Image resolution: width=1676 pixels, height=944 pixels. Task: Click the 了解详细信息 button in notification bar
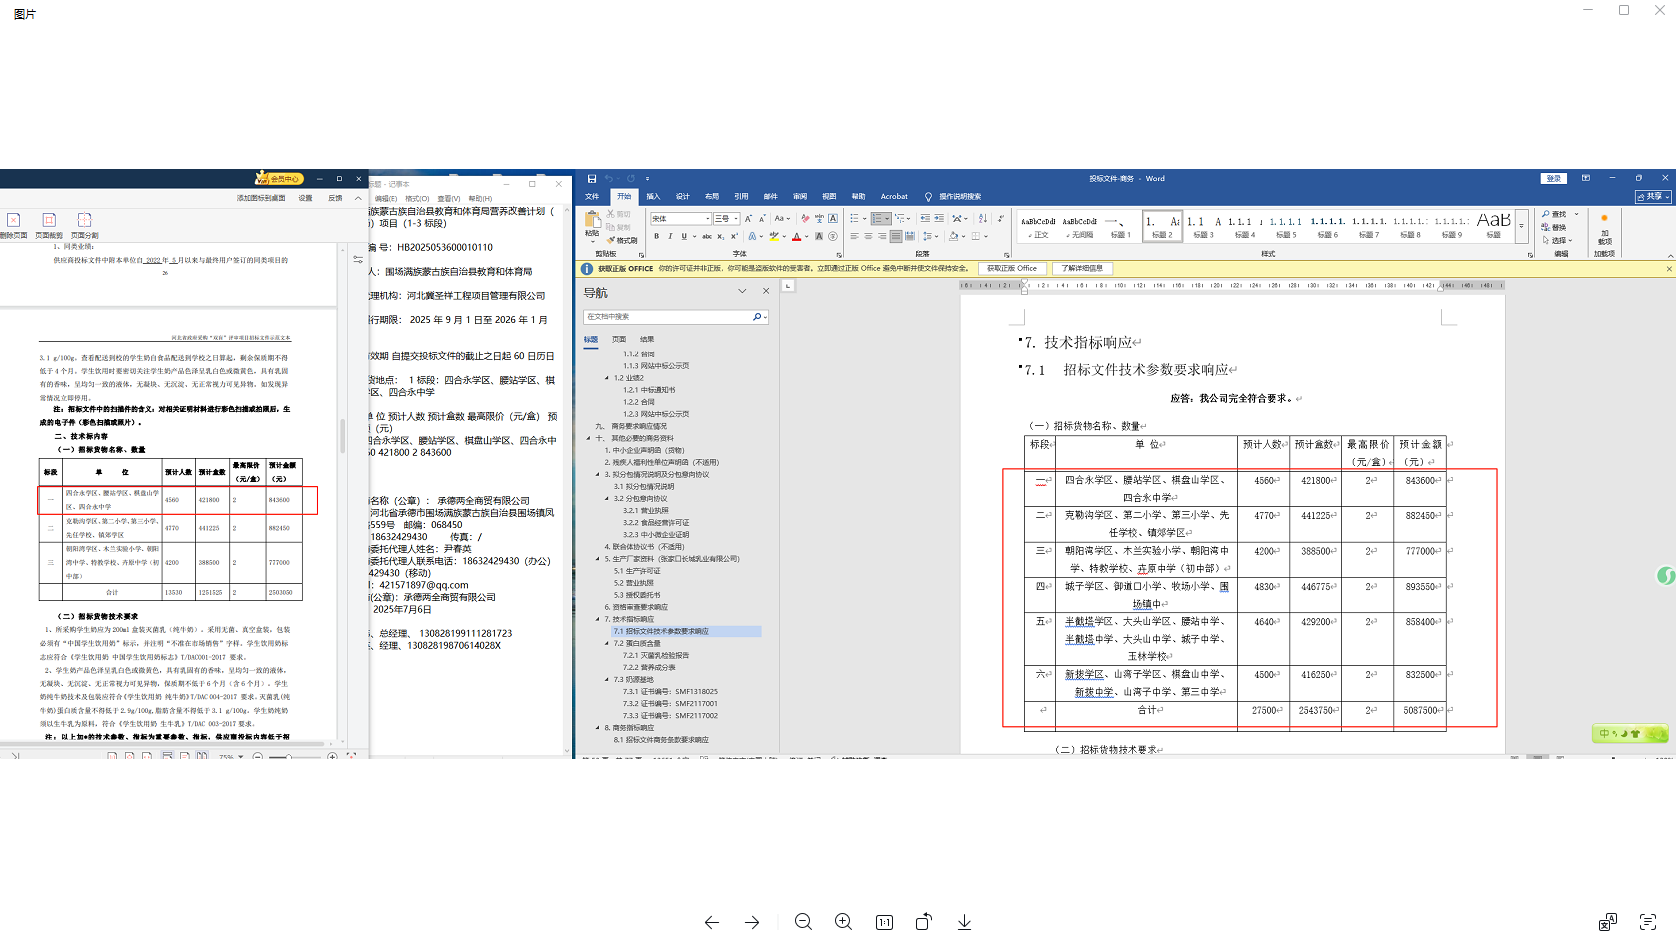1082,269
